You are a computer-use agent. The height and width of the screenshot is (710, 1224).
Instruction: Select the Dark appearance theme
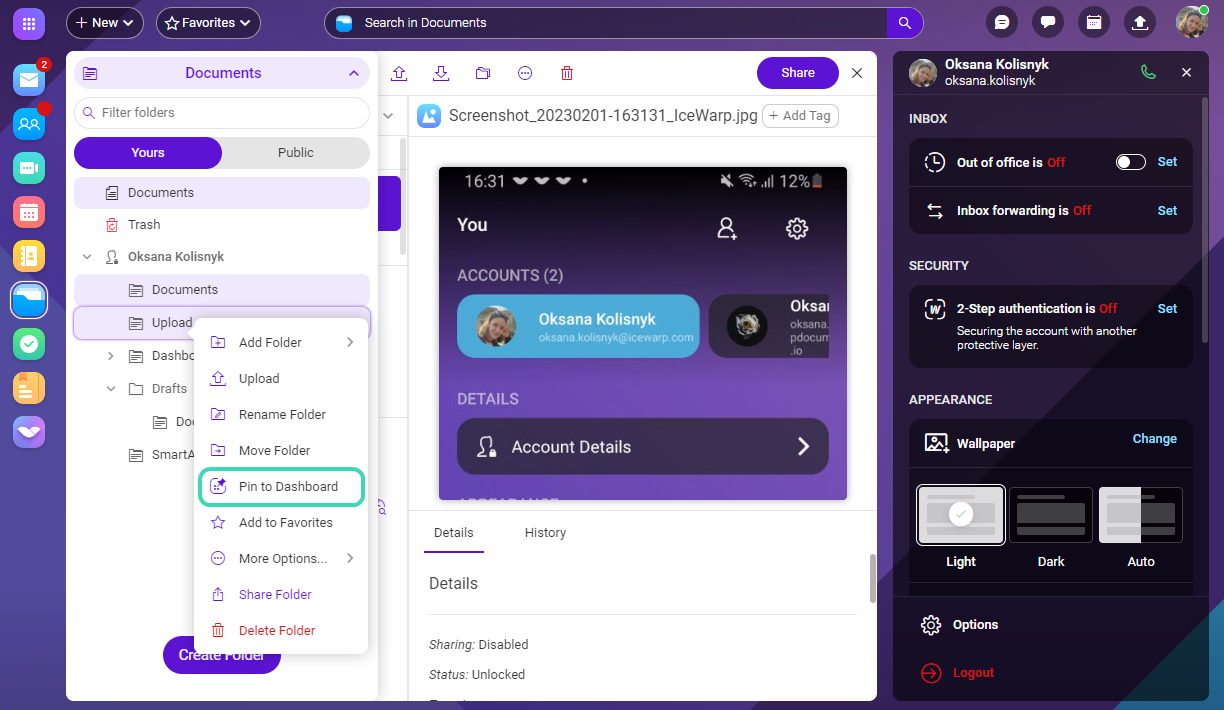point(1050,515)
